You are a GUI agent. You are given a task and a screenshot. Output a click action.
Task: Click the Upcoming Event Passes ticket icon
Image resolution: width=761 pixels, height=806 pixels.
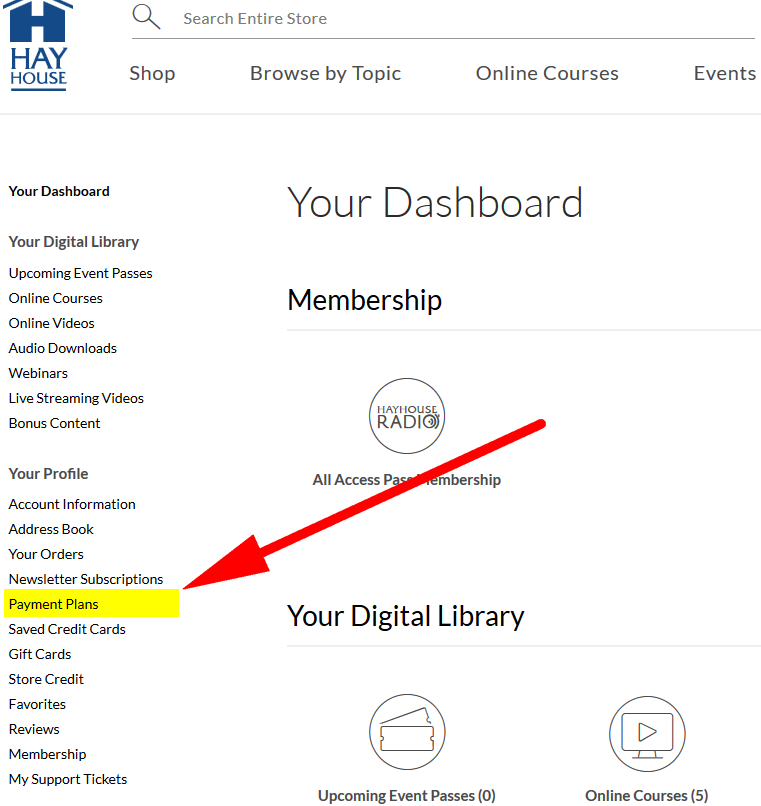pyautogui.click(x=407, y=733)
